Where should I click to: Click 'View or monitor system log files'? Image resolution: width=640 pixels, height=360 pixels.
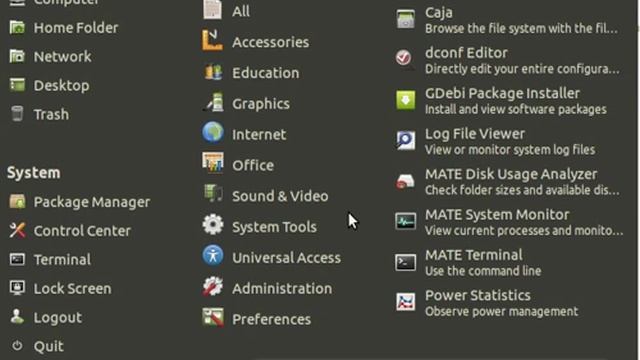tap(510, 150)
